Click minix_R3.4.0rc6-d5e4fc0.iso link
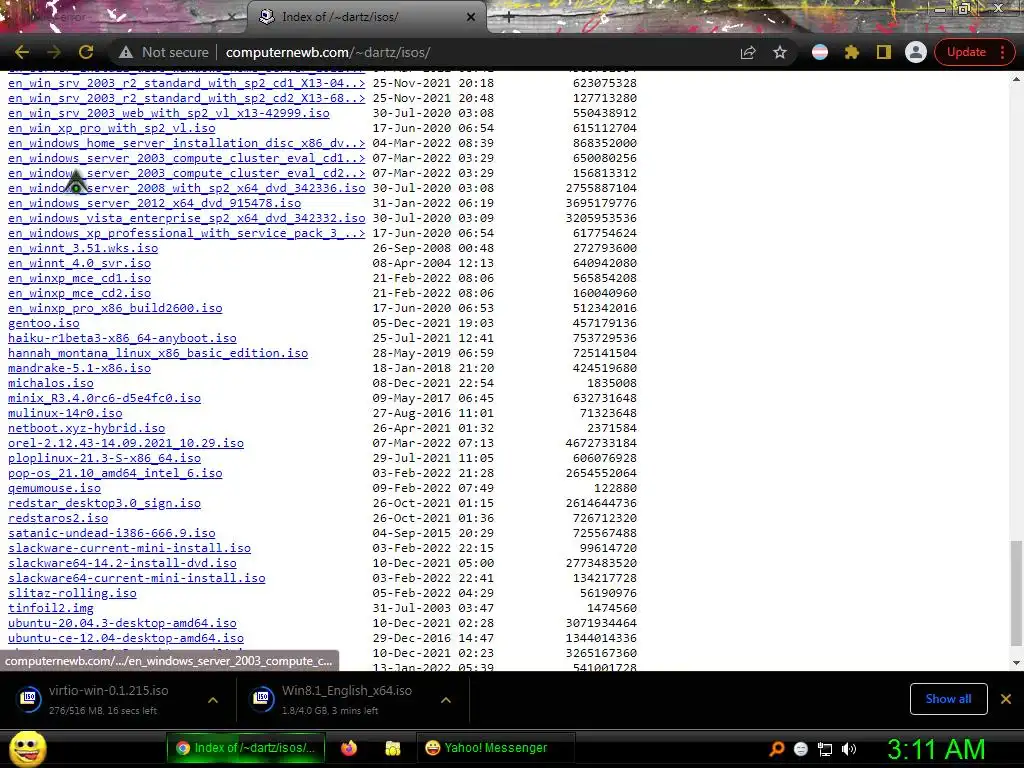 click(104, 398)
